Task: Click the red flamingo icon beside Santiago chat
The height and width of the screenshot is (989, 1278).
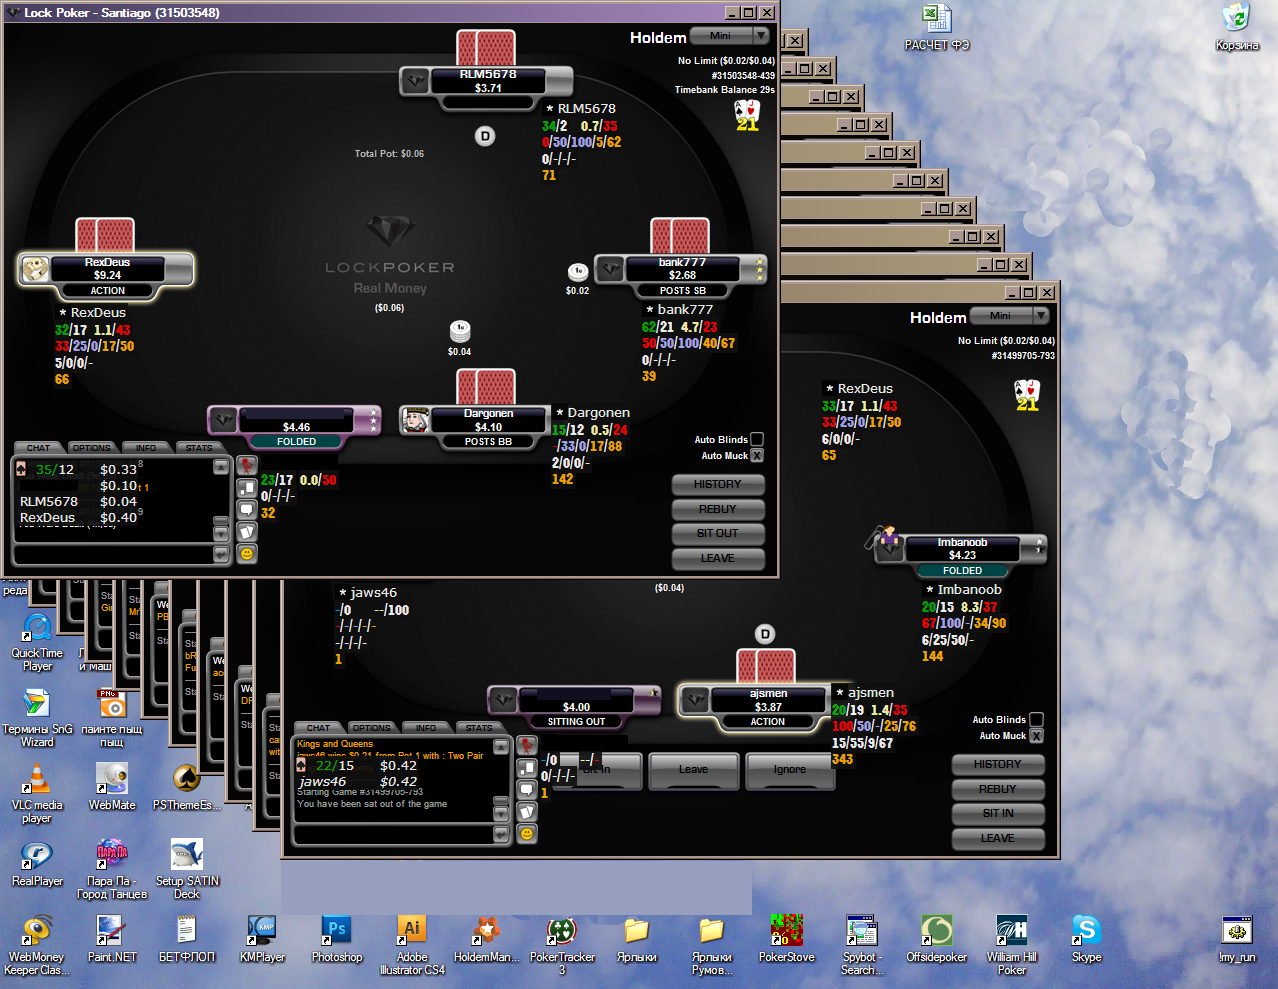Action: 246,465
